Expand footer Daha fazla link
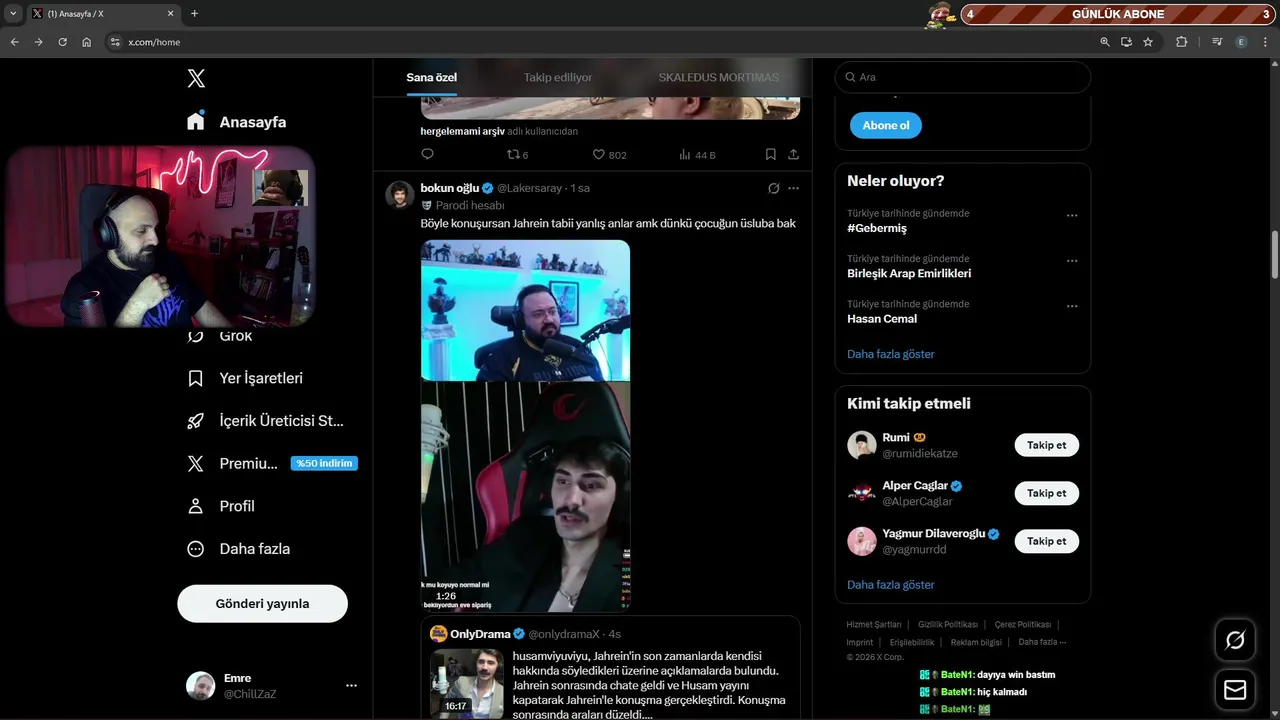The height and width of the screenshot is (720, 1280). click(1042, 642)
